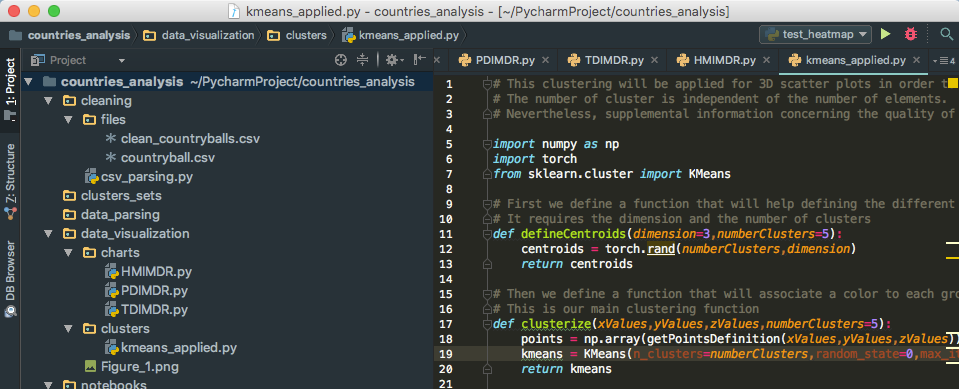The width and height of the screenshot is (959, 389).
Task: Fold the comment block at line 1
Action: click(487, 84)
